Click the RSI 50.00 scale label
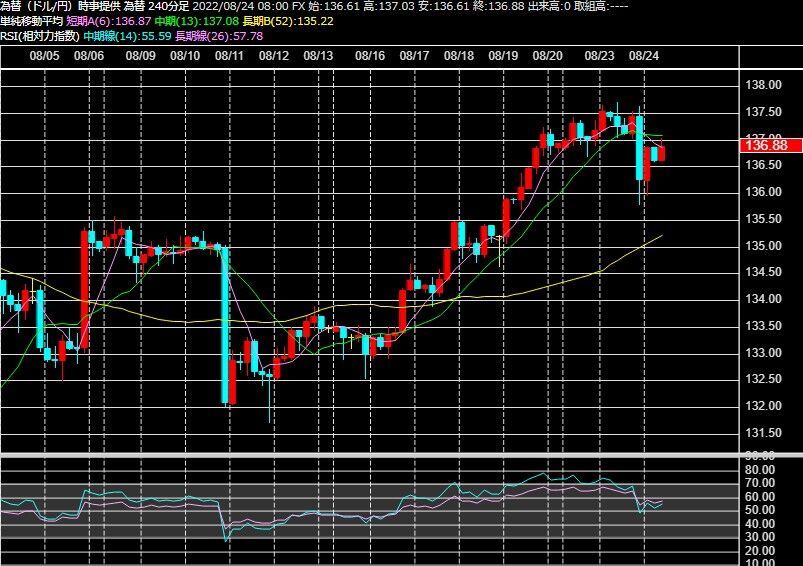 tap(760, 510)
